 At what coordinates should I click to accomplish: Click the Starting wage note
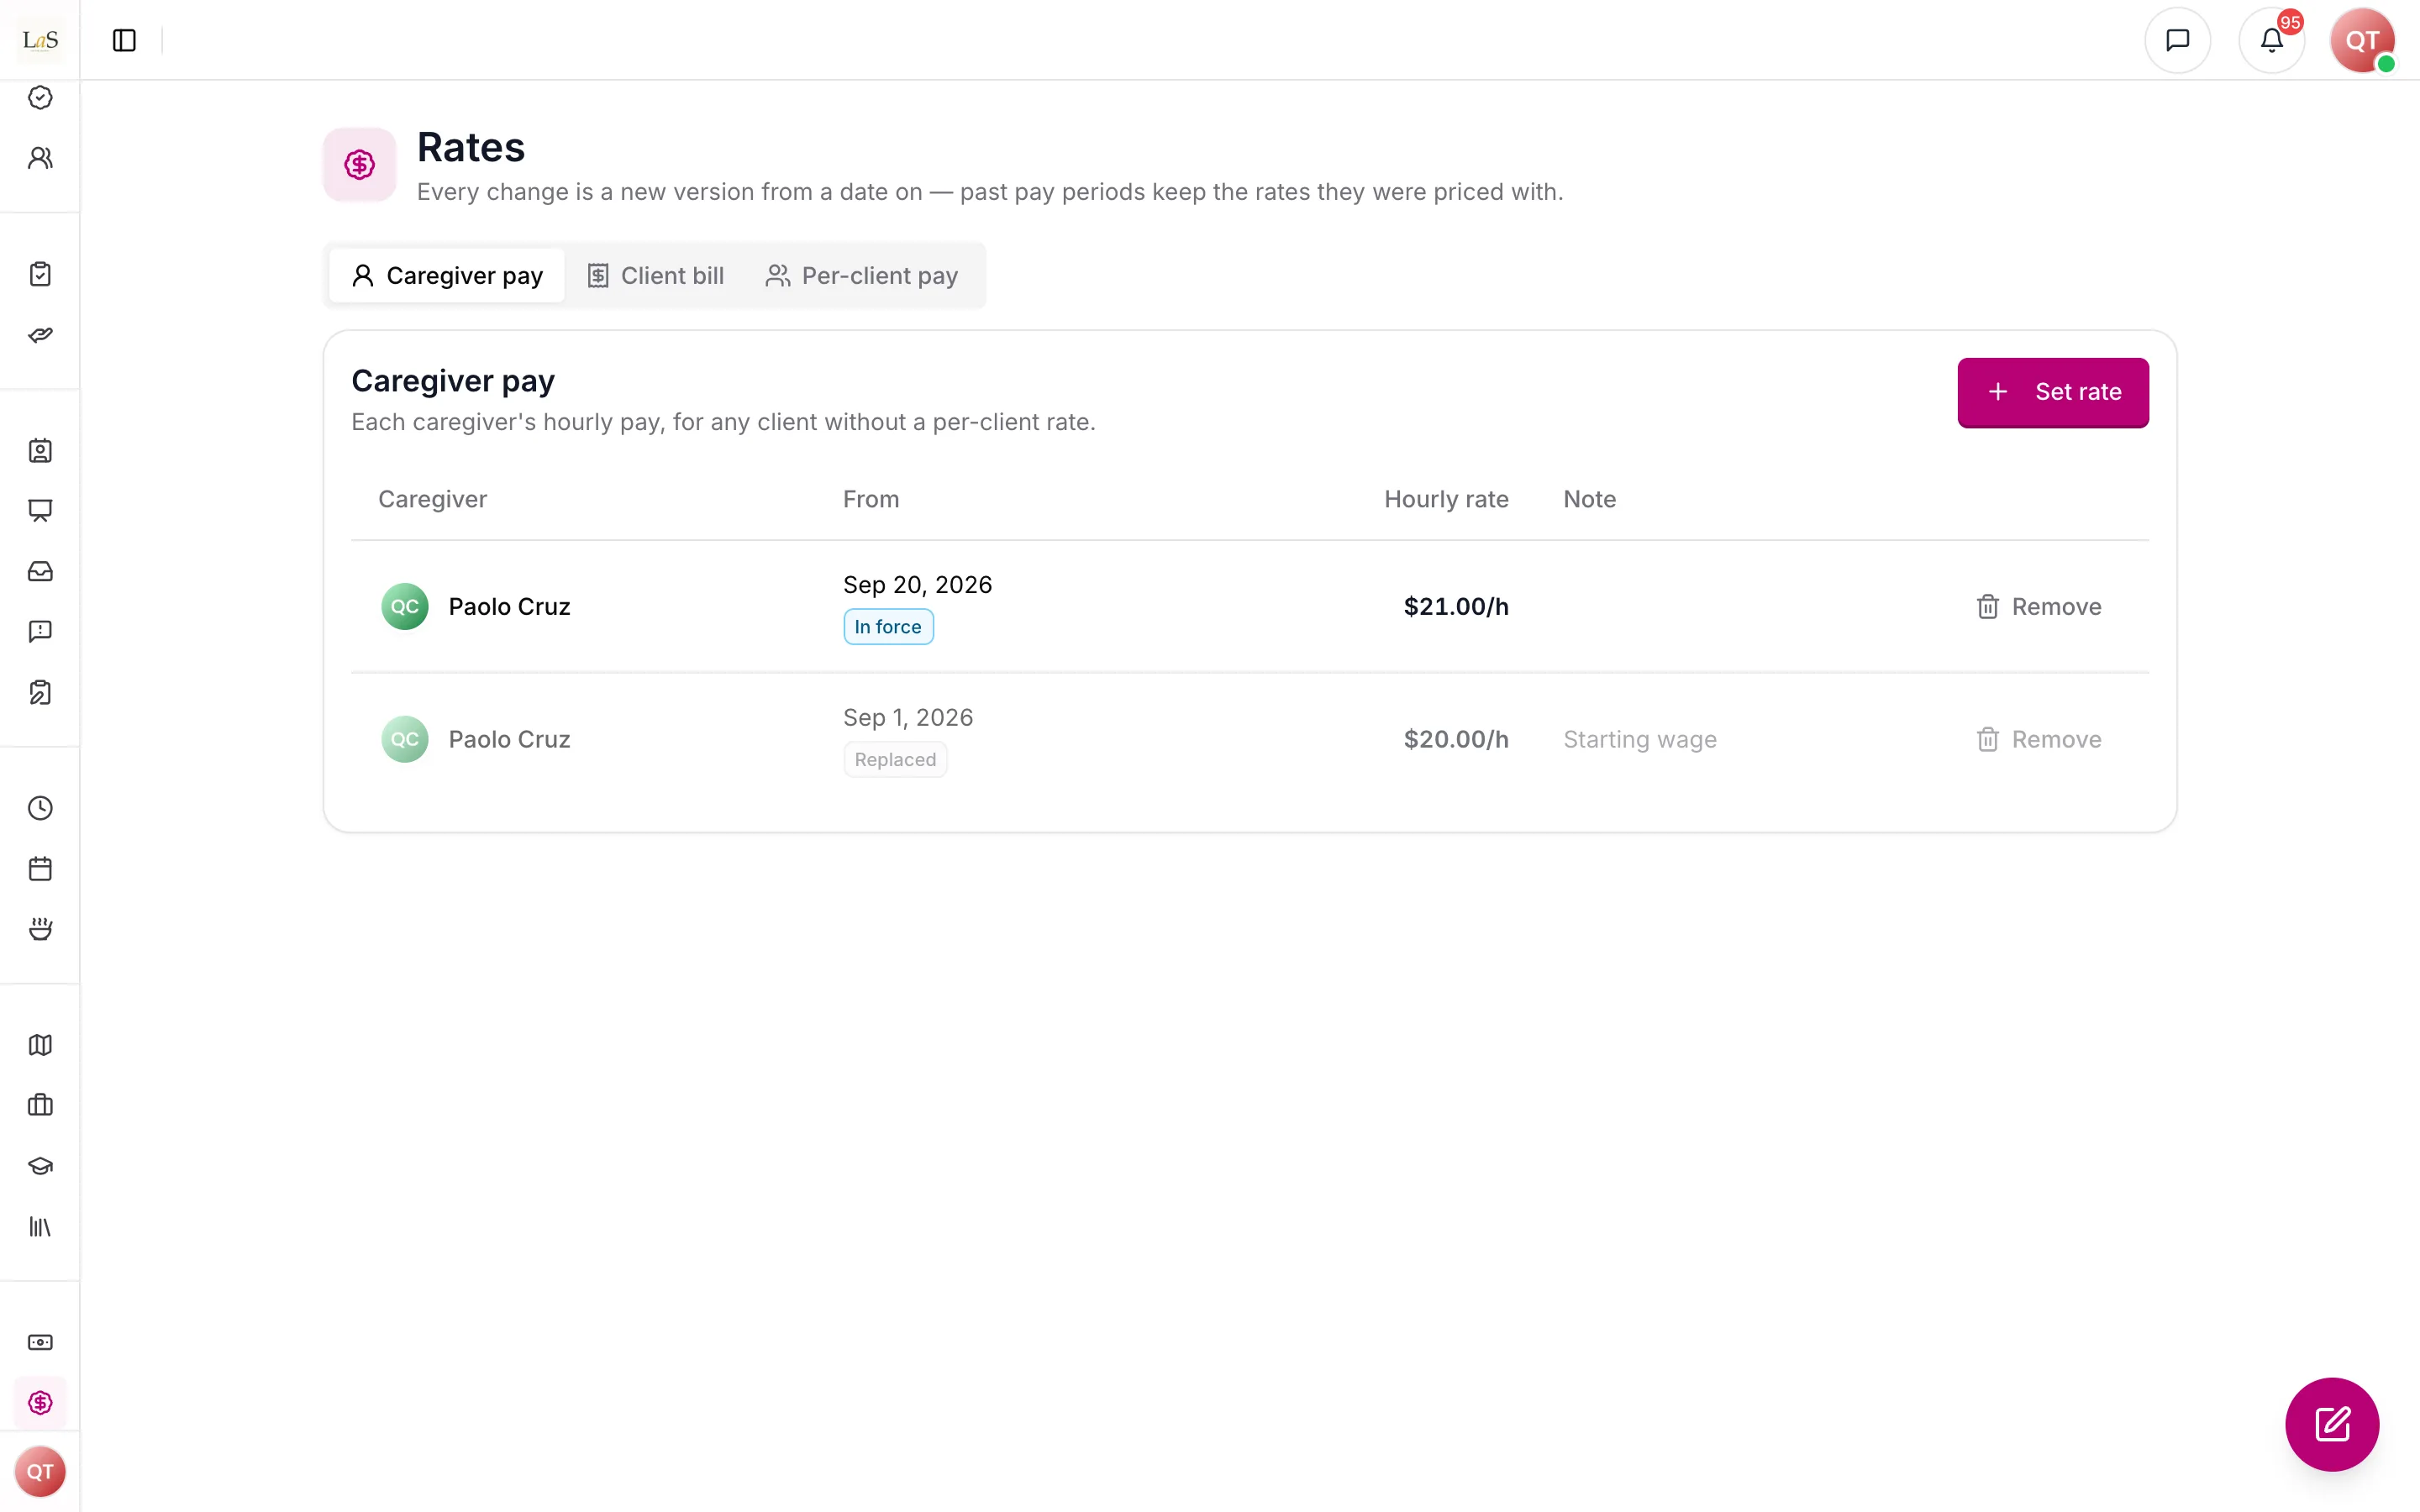pos(1640,740)
